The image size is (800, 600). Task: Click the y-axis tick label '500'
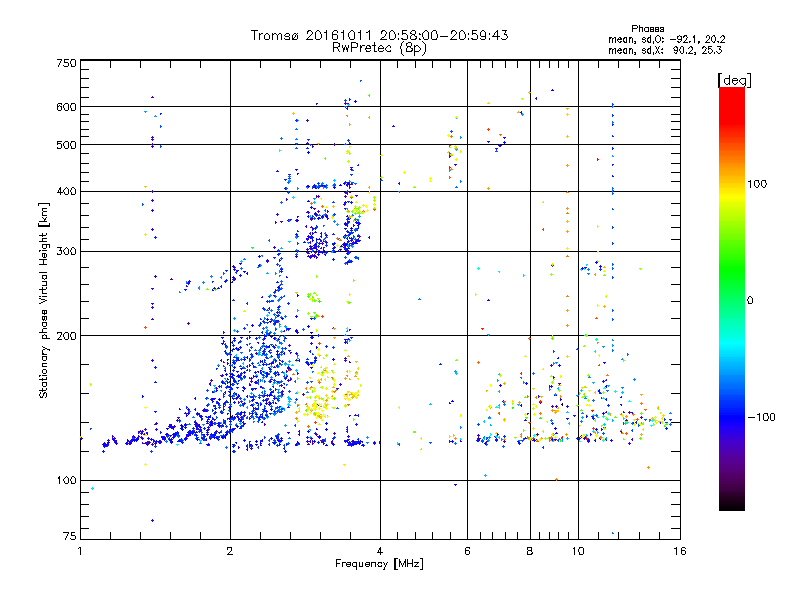point(66,145)
